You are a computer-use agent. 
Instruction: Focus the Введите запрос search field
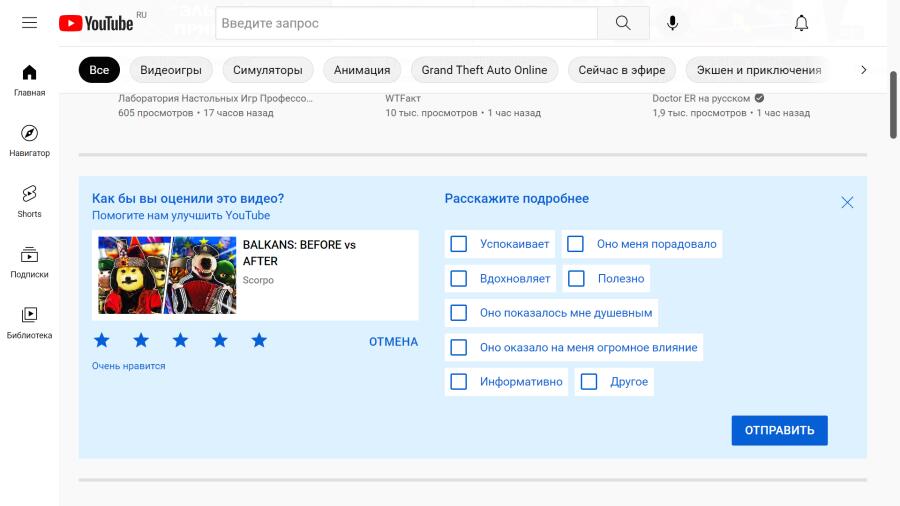(406, 23)
